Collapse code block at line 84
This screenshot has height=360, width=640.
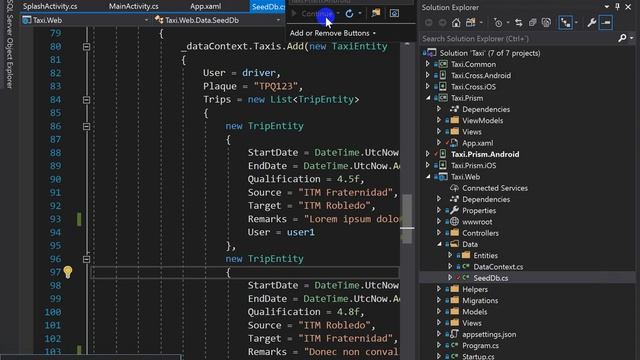[86, 100]
